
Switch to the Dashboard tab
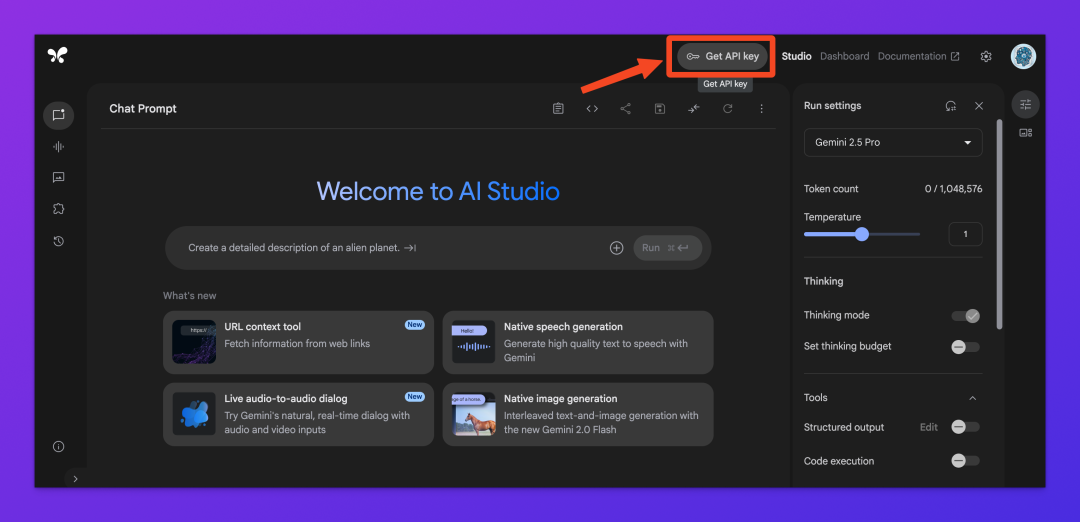[x=844, y=56]
